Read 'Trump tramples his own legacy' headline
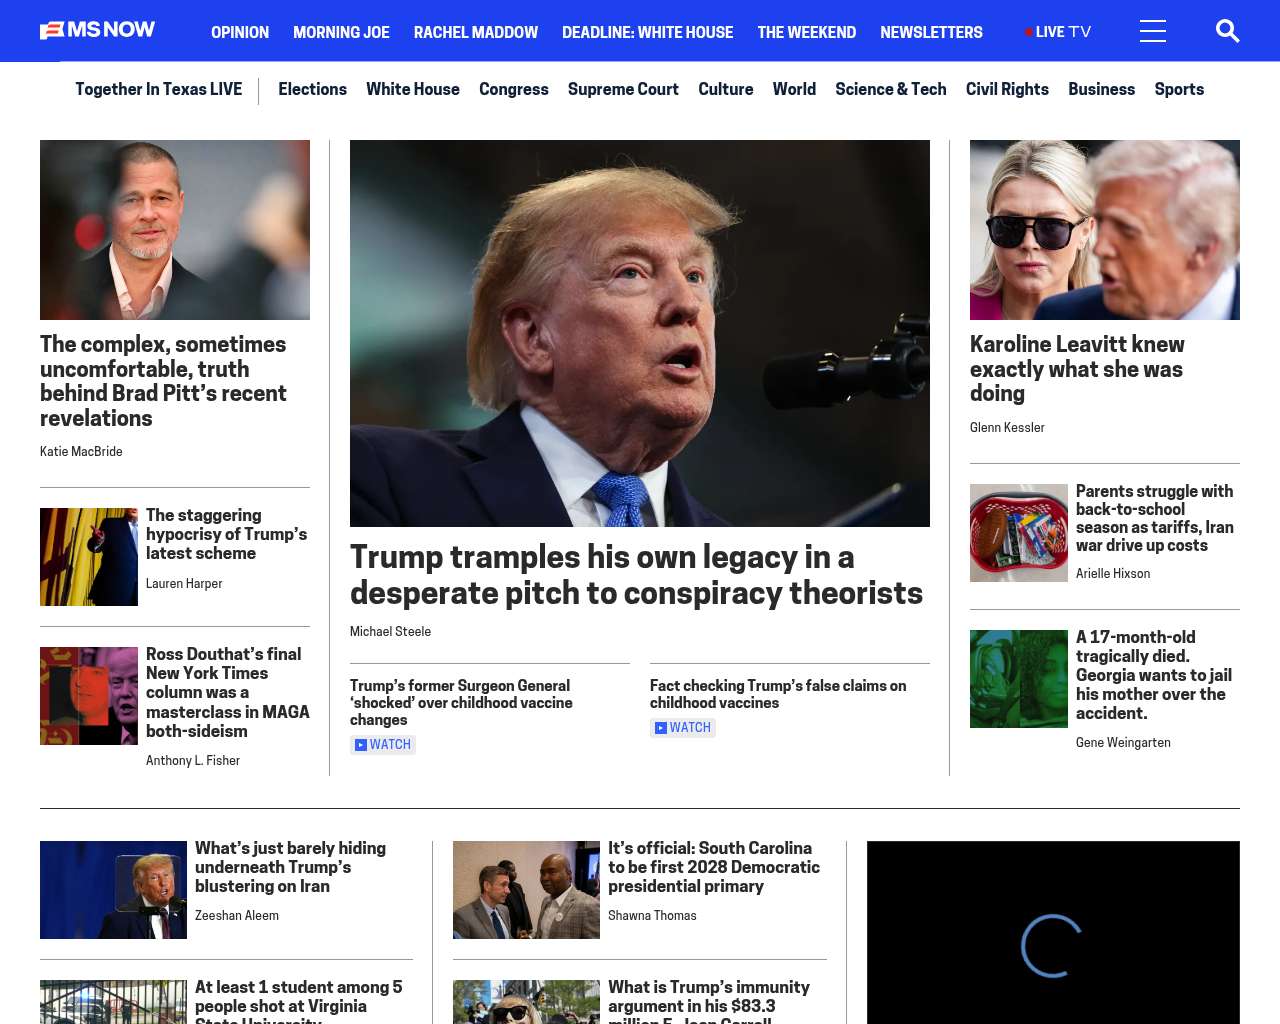Viewport: 1280px width, 1024px height. click(636, 575)
